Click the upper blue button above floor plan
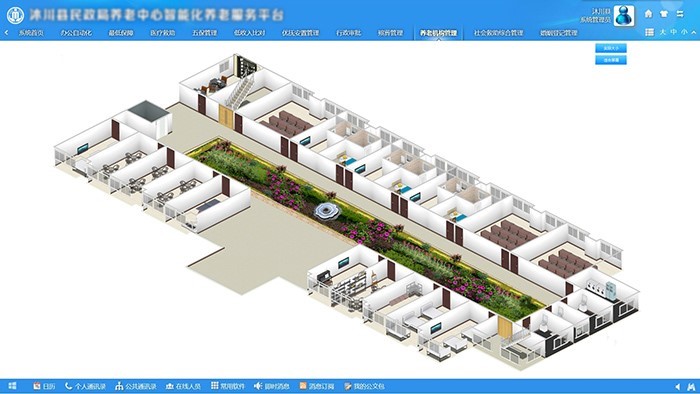 [611, 48]
